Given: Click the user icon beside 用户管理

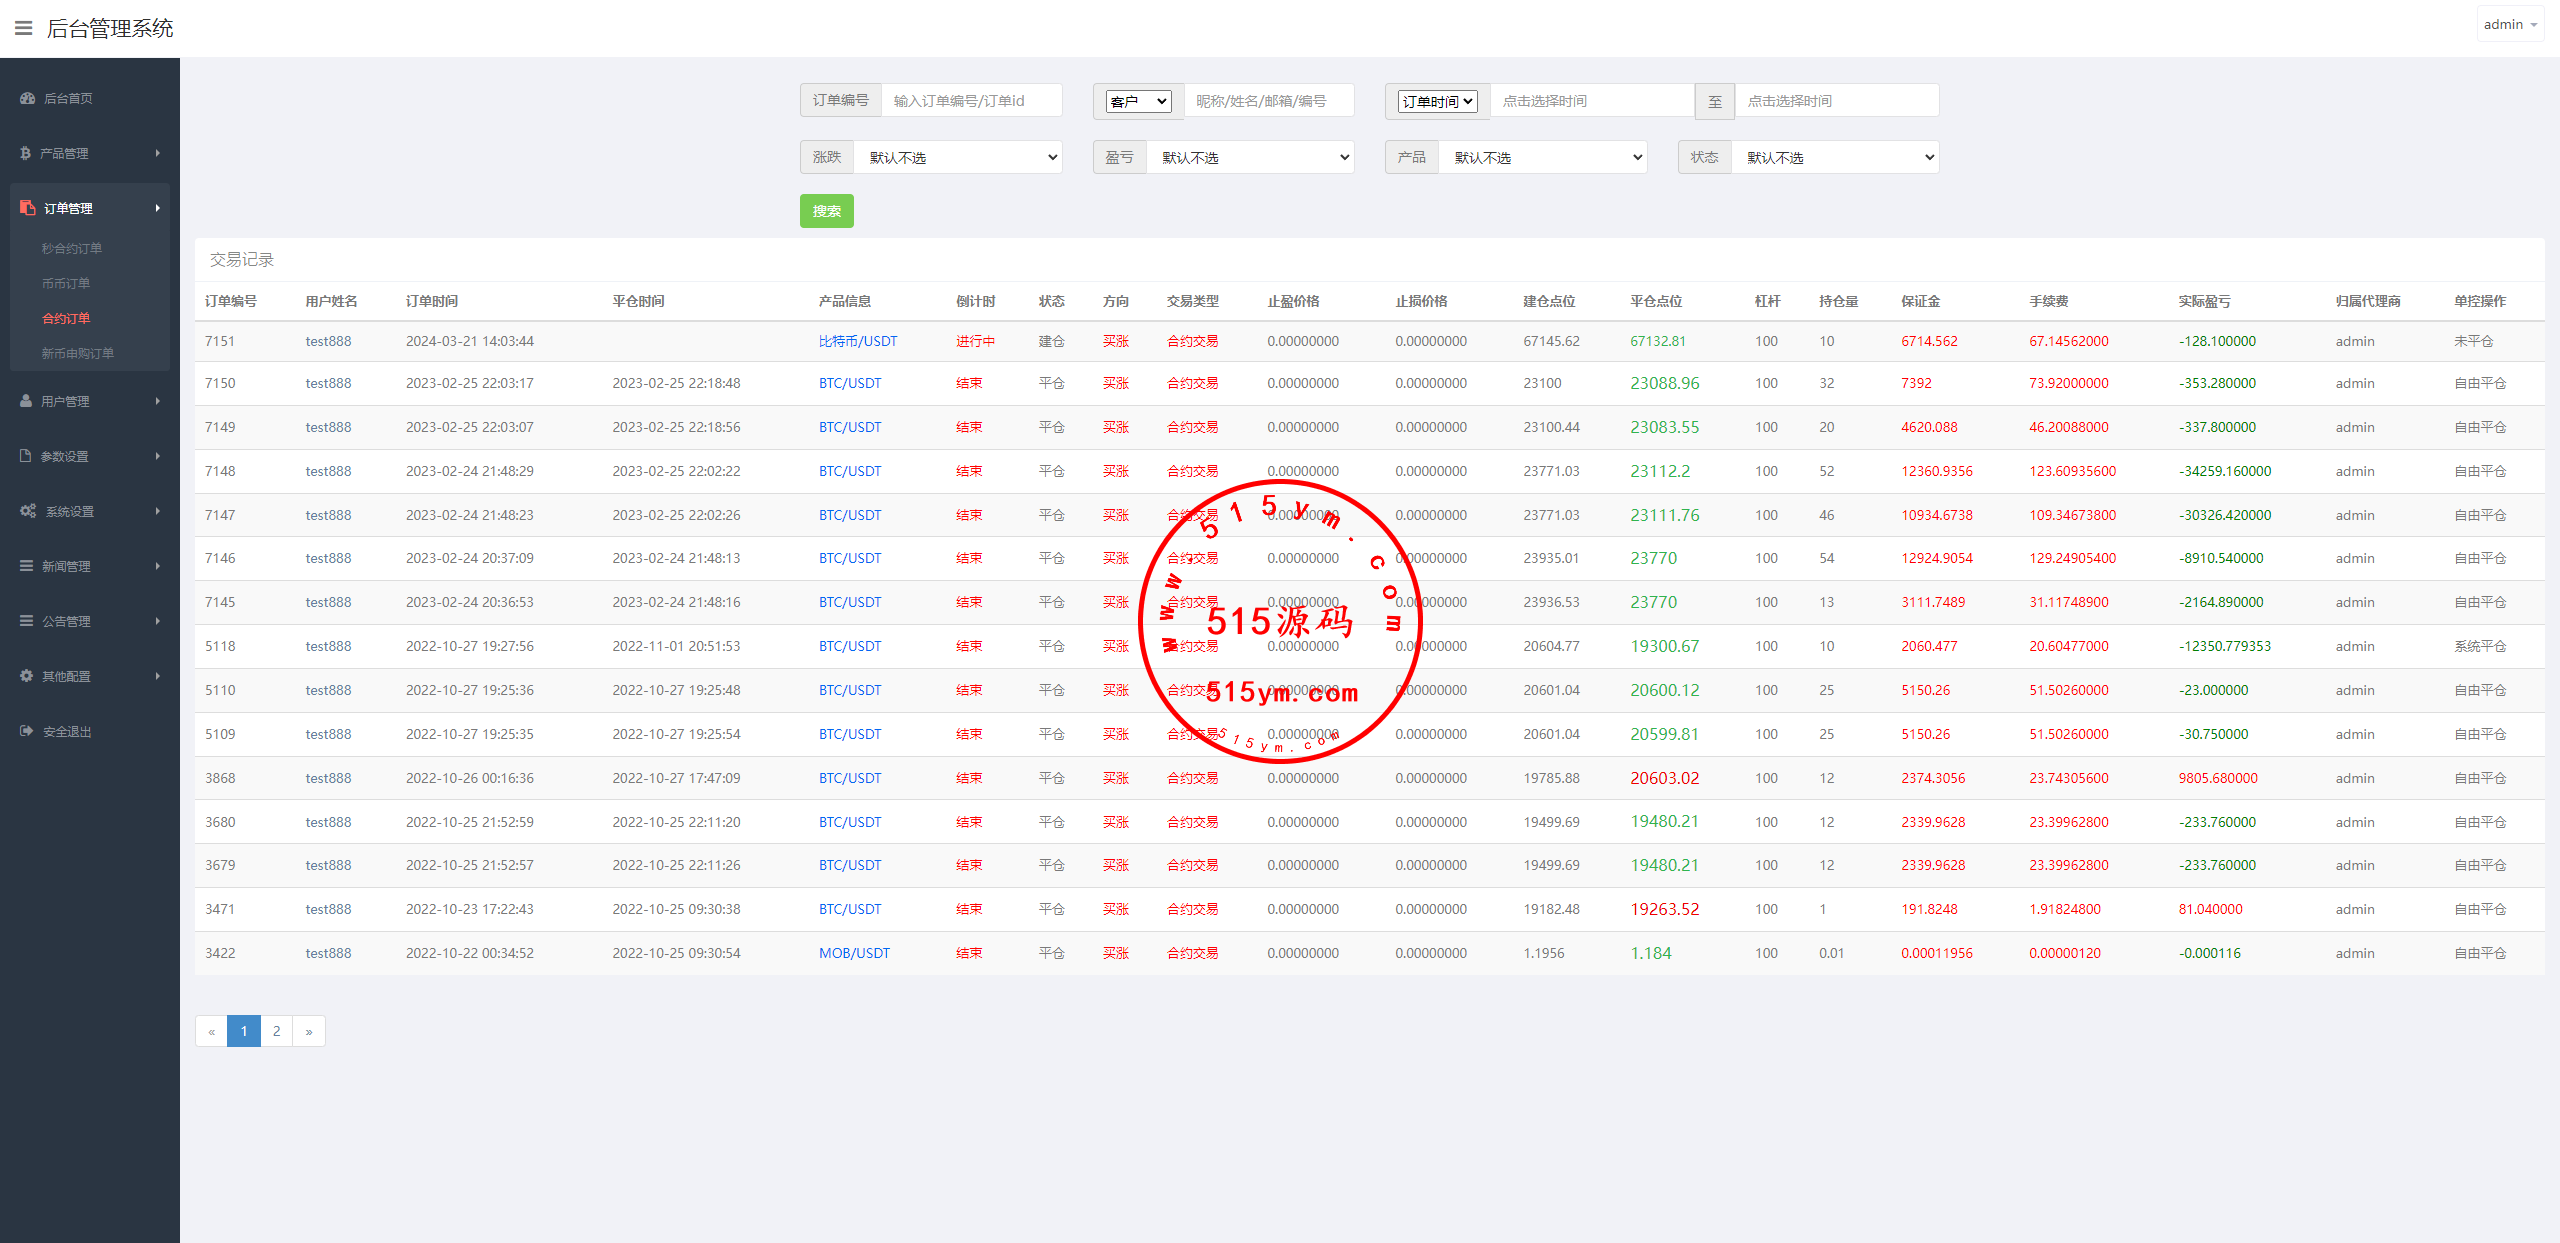Looking at the screenshot, I should coord(26,401).
